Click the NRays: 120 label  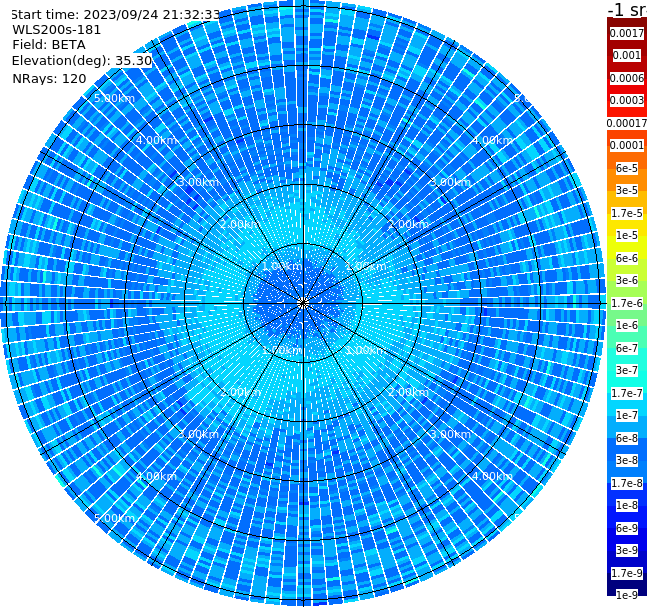click(49, 78)
